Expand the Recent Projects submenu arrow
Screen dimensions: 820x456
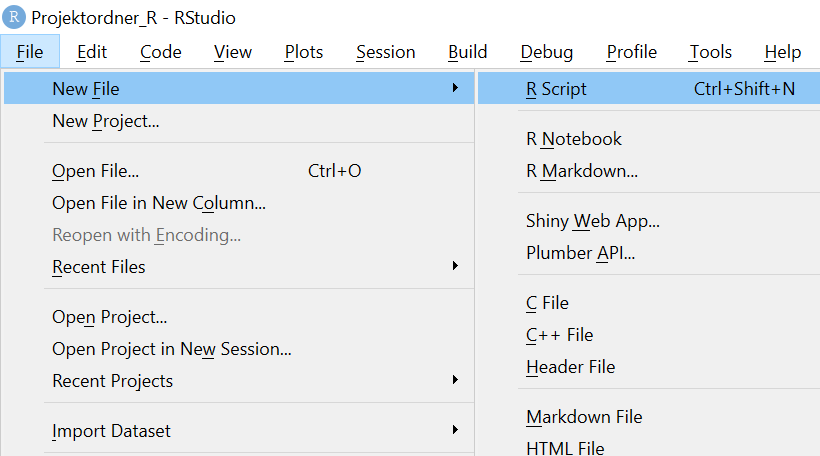coord(455,381)
